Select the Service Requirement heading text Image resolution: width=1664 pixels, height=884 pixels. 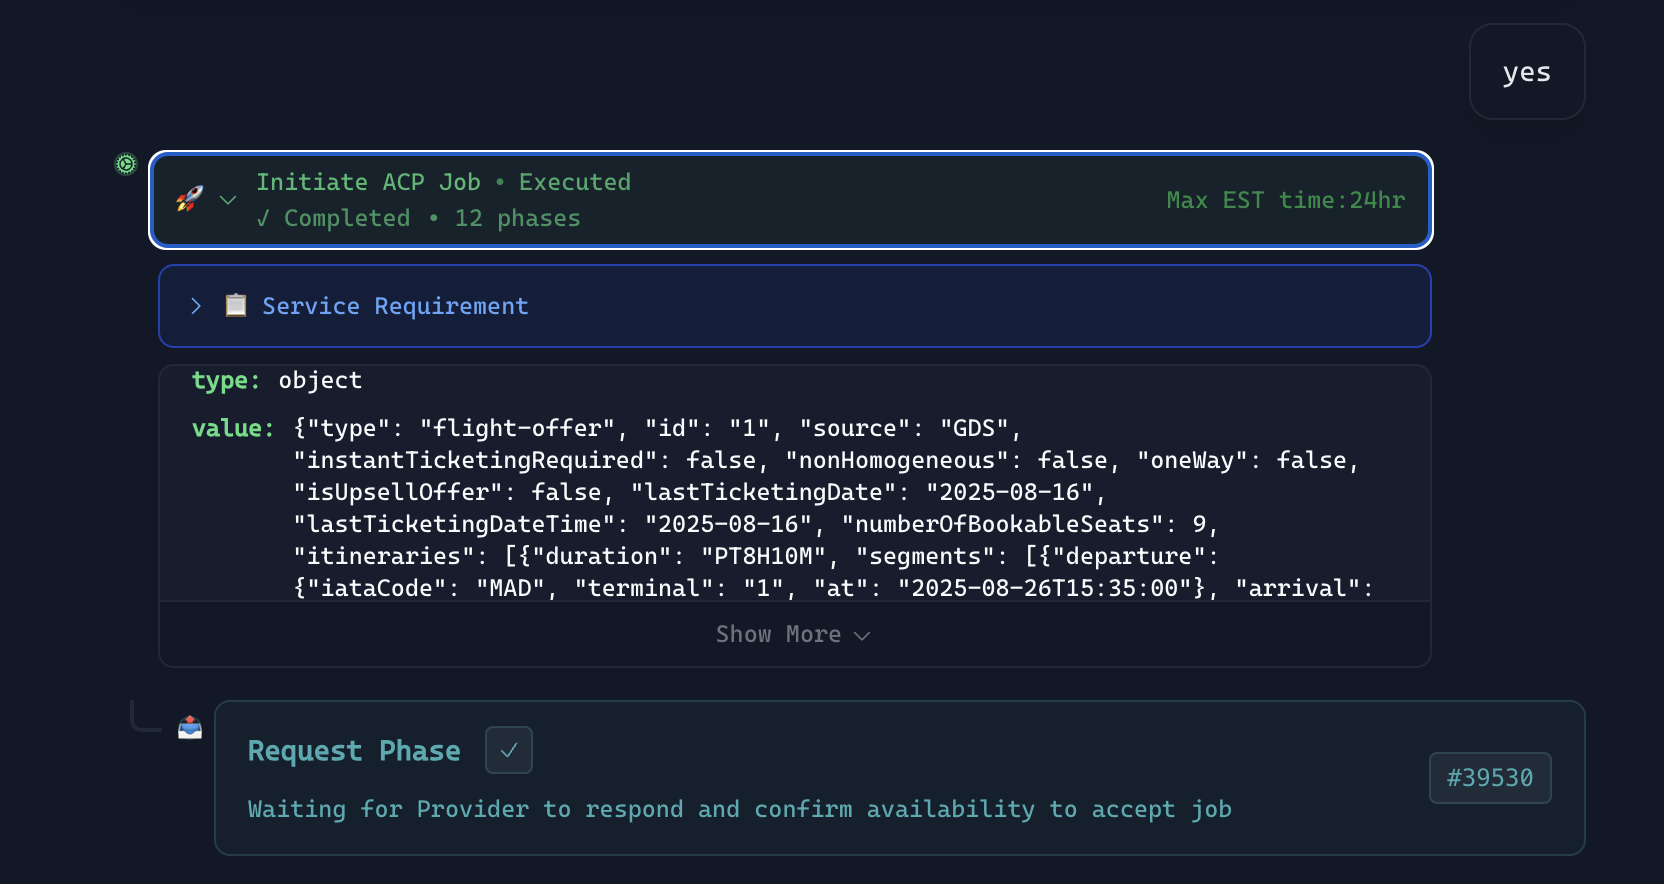[395, 306]
